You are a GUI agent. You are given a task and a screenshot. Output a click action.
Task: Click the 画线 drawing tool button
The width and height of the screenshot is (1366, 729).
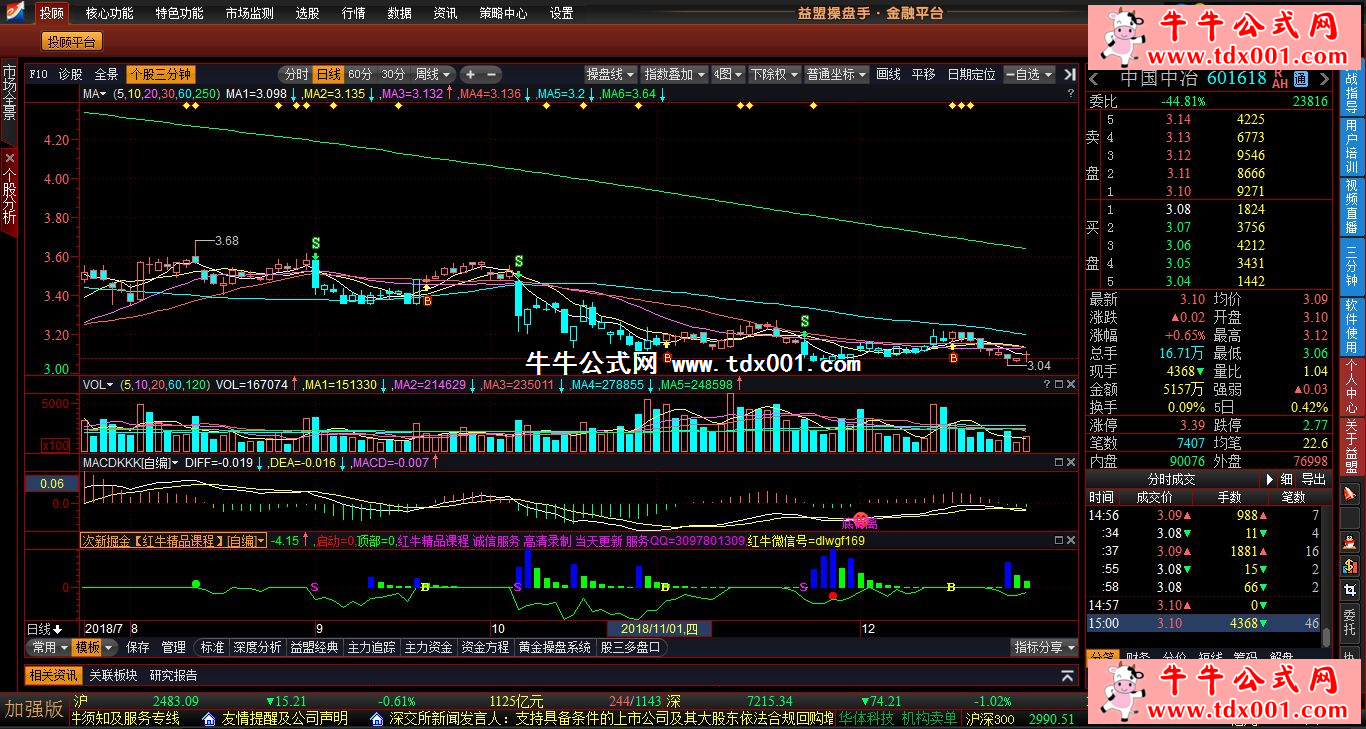click(888, 74)
